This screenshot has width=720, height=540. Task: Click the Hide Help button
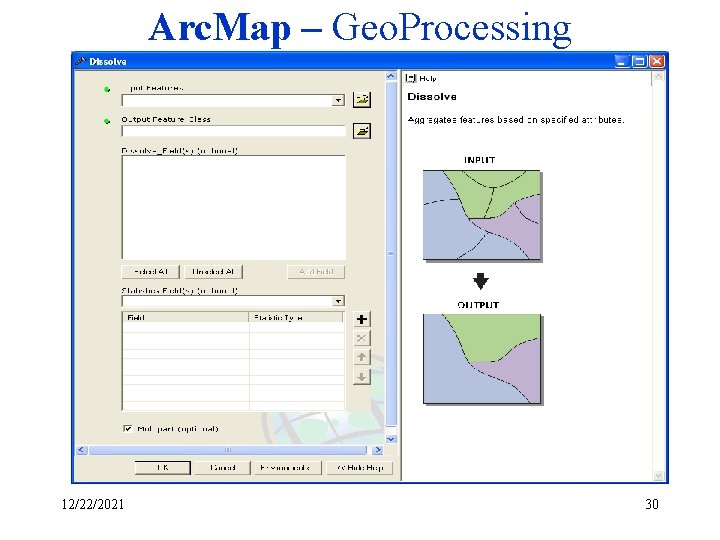[360, 467]
